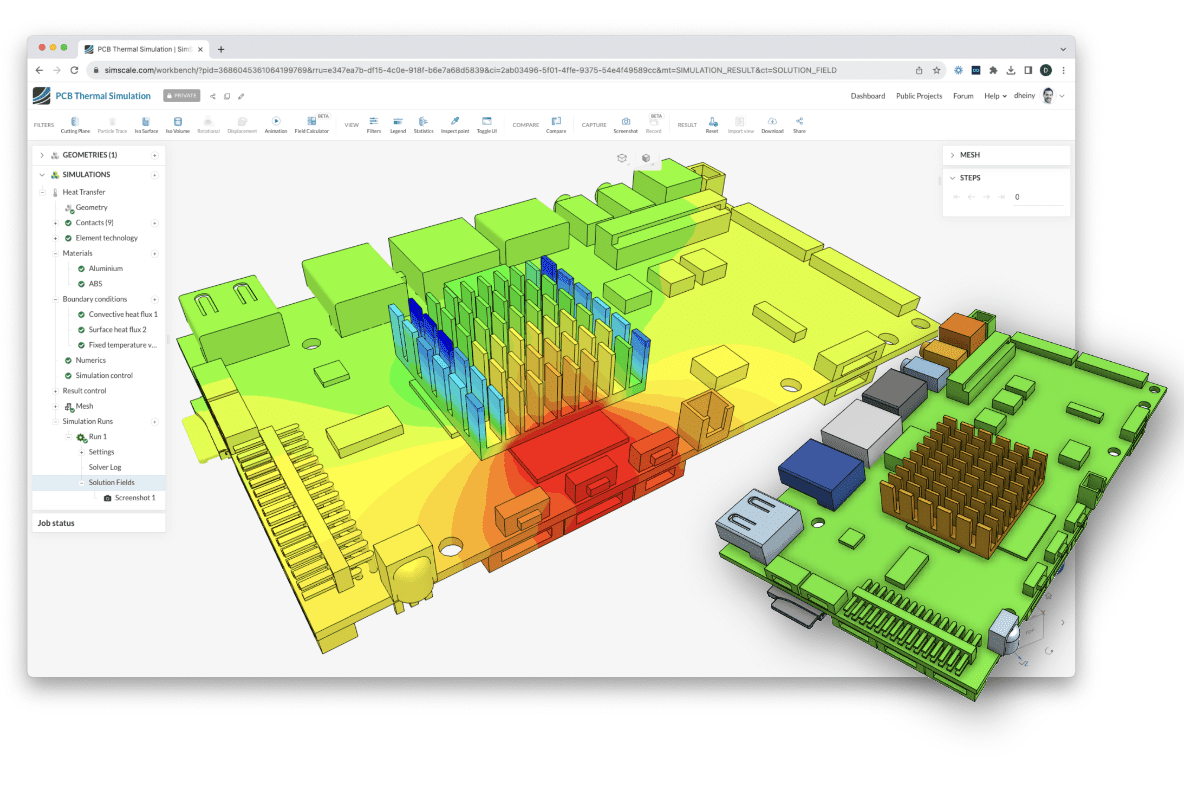
Task: Expand the Result control node
Action: point(55,390)
